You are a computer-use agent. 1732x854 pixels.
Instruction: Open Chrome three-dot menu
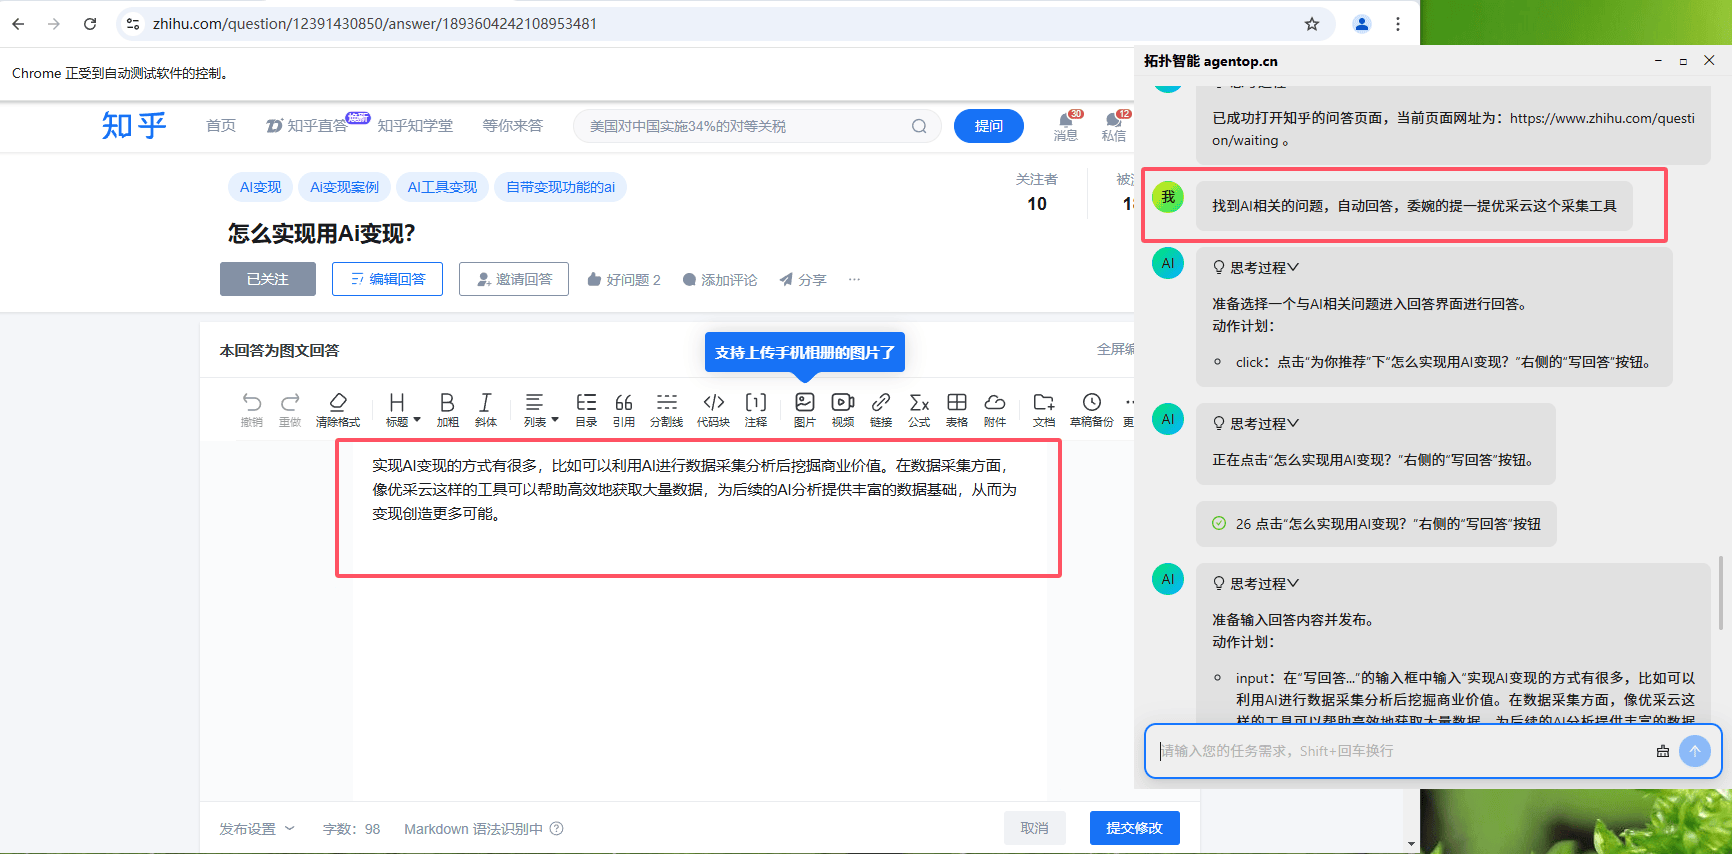(1398, 24)
